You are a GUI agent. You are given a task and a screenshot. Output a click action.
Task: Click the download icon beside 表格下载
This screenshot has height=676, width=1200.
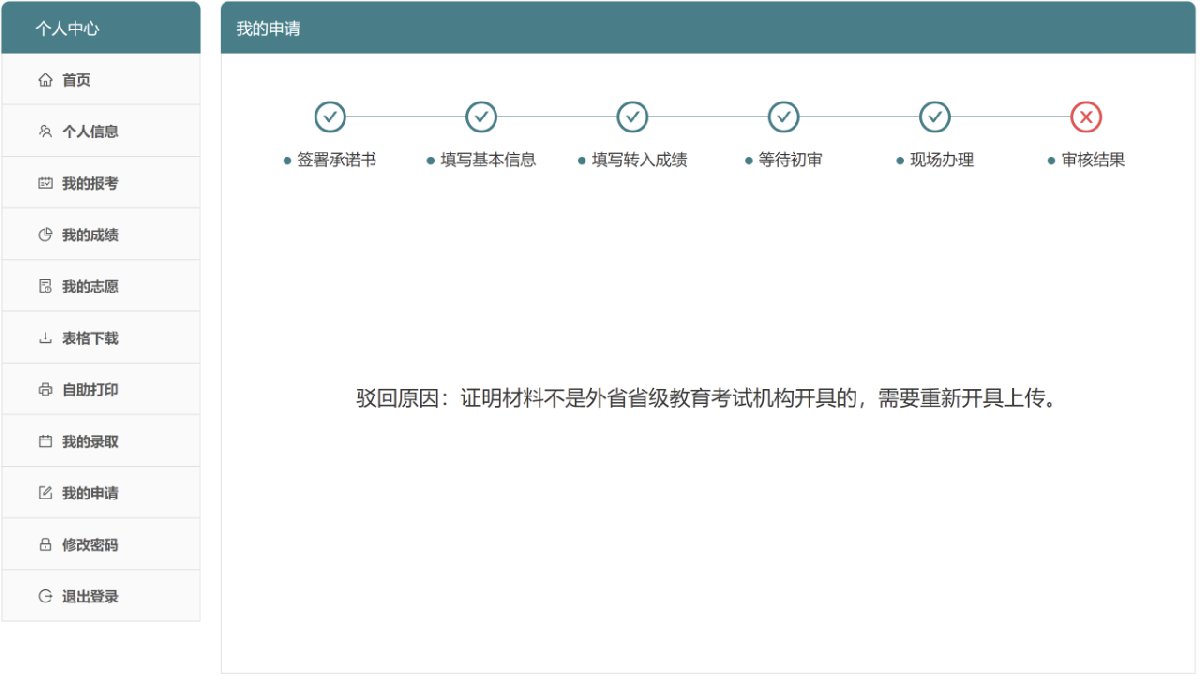pos(45,338)
